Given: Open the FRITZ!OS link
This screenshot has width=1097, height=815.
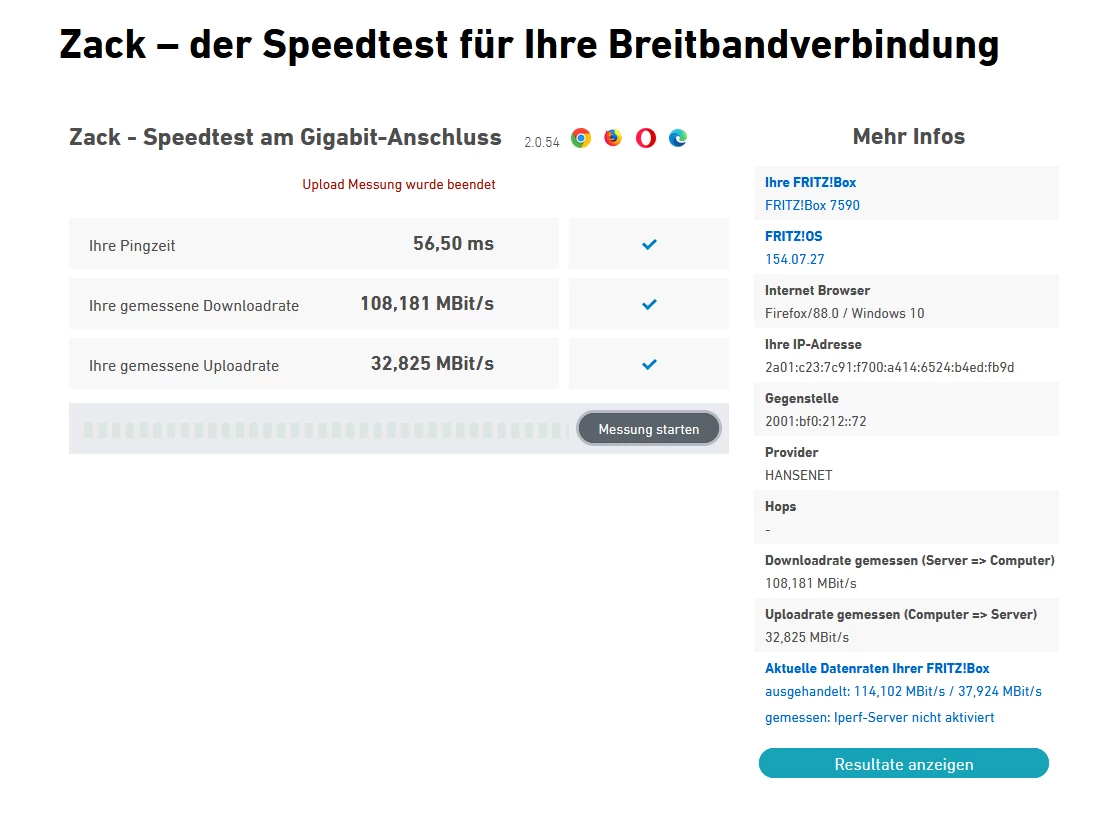Looking at the screenshot, I should pos(793,237).
